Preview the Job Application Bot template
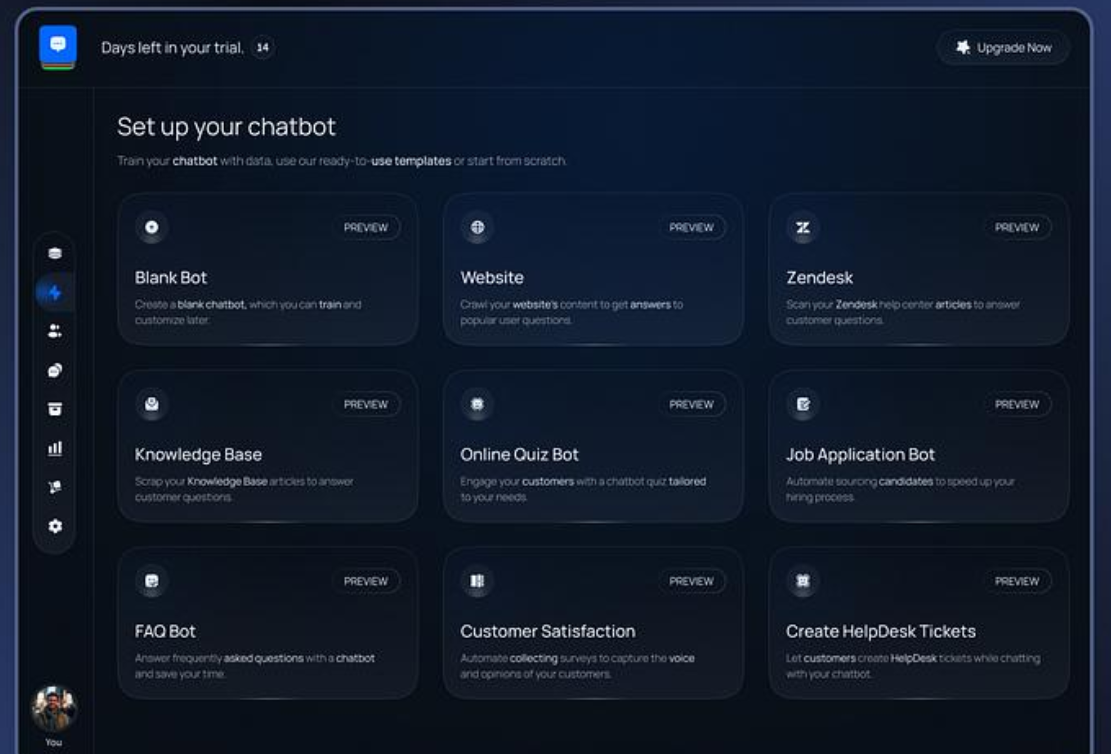 1017,404
